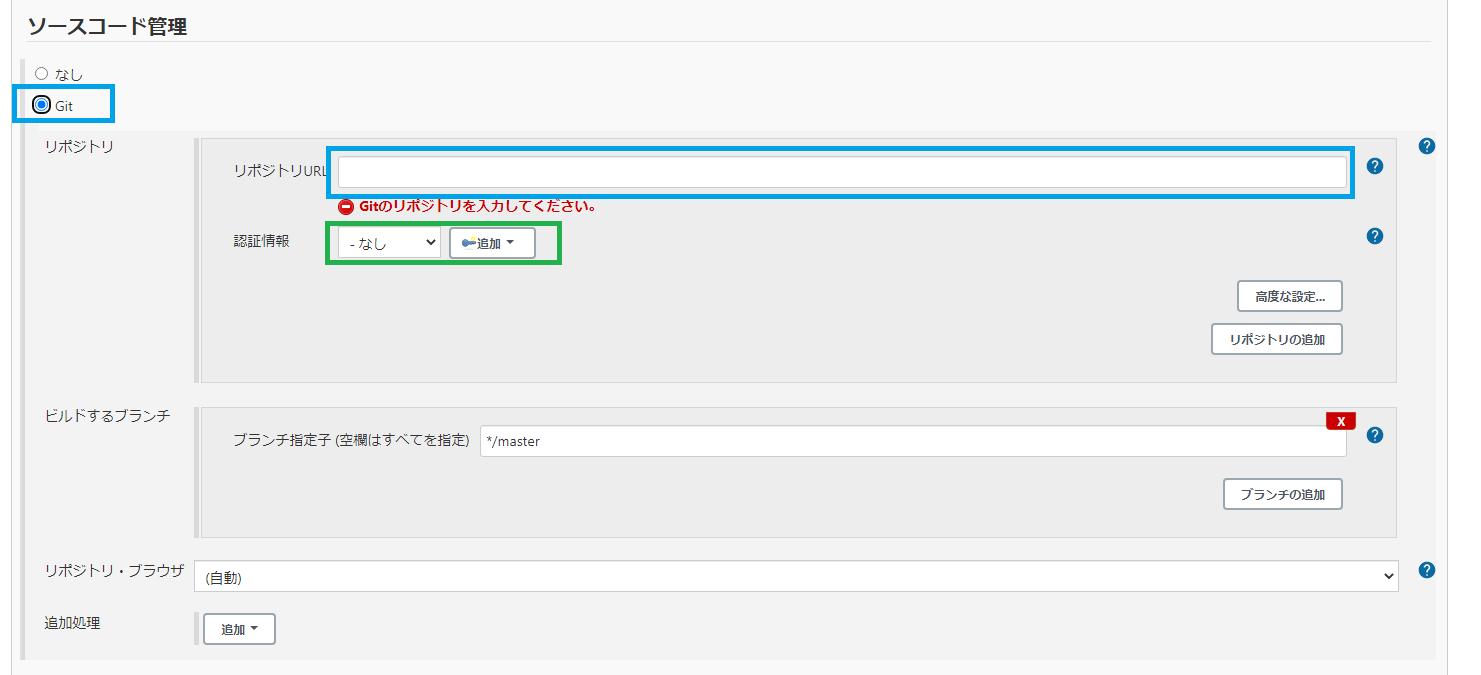1481x675 pixels.
Task: Click the リポジトリ・ブラウザ label
Action: (x=115, y=570)
